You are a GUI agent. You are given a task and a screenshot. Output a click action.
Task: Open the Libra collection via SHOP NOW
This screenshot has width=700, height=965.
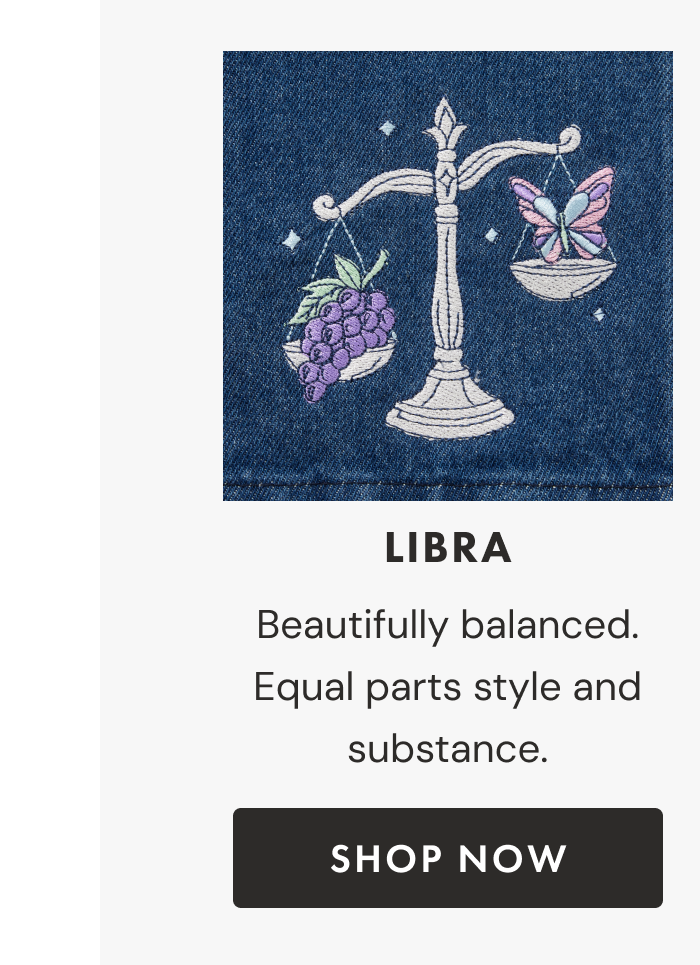[447, 857]
